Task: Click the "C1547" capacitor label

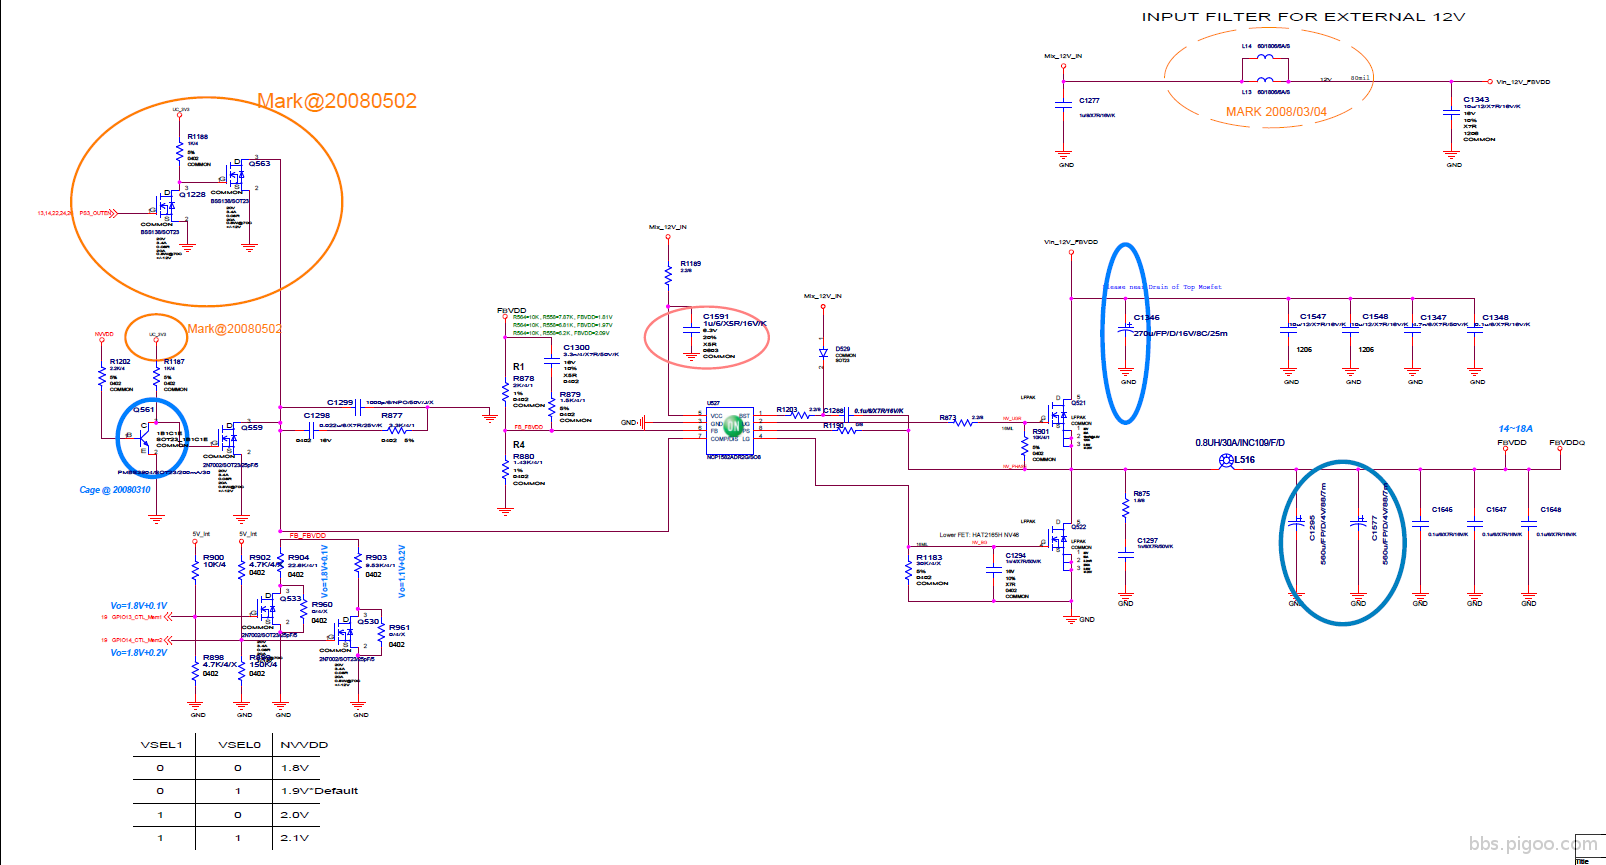Action: (1313, 317)
